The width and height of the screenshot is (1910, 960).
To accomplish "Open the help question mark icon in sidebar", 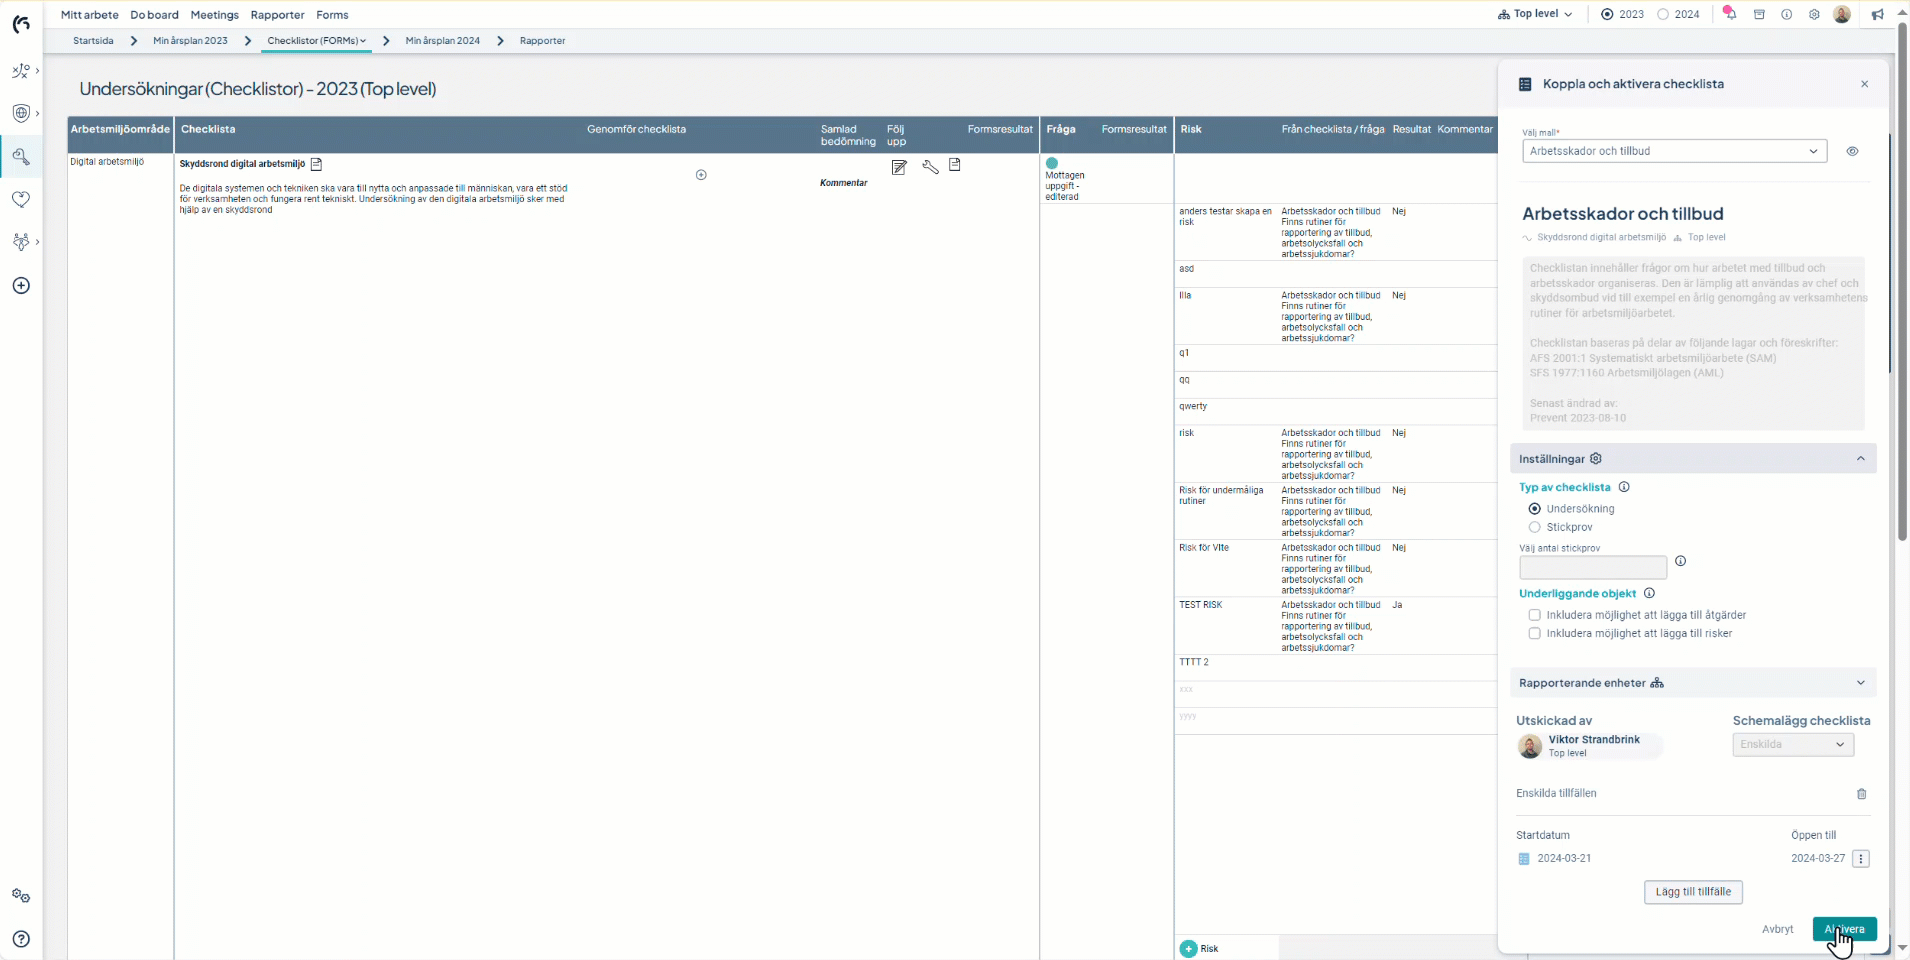I will point(21,939).
